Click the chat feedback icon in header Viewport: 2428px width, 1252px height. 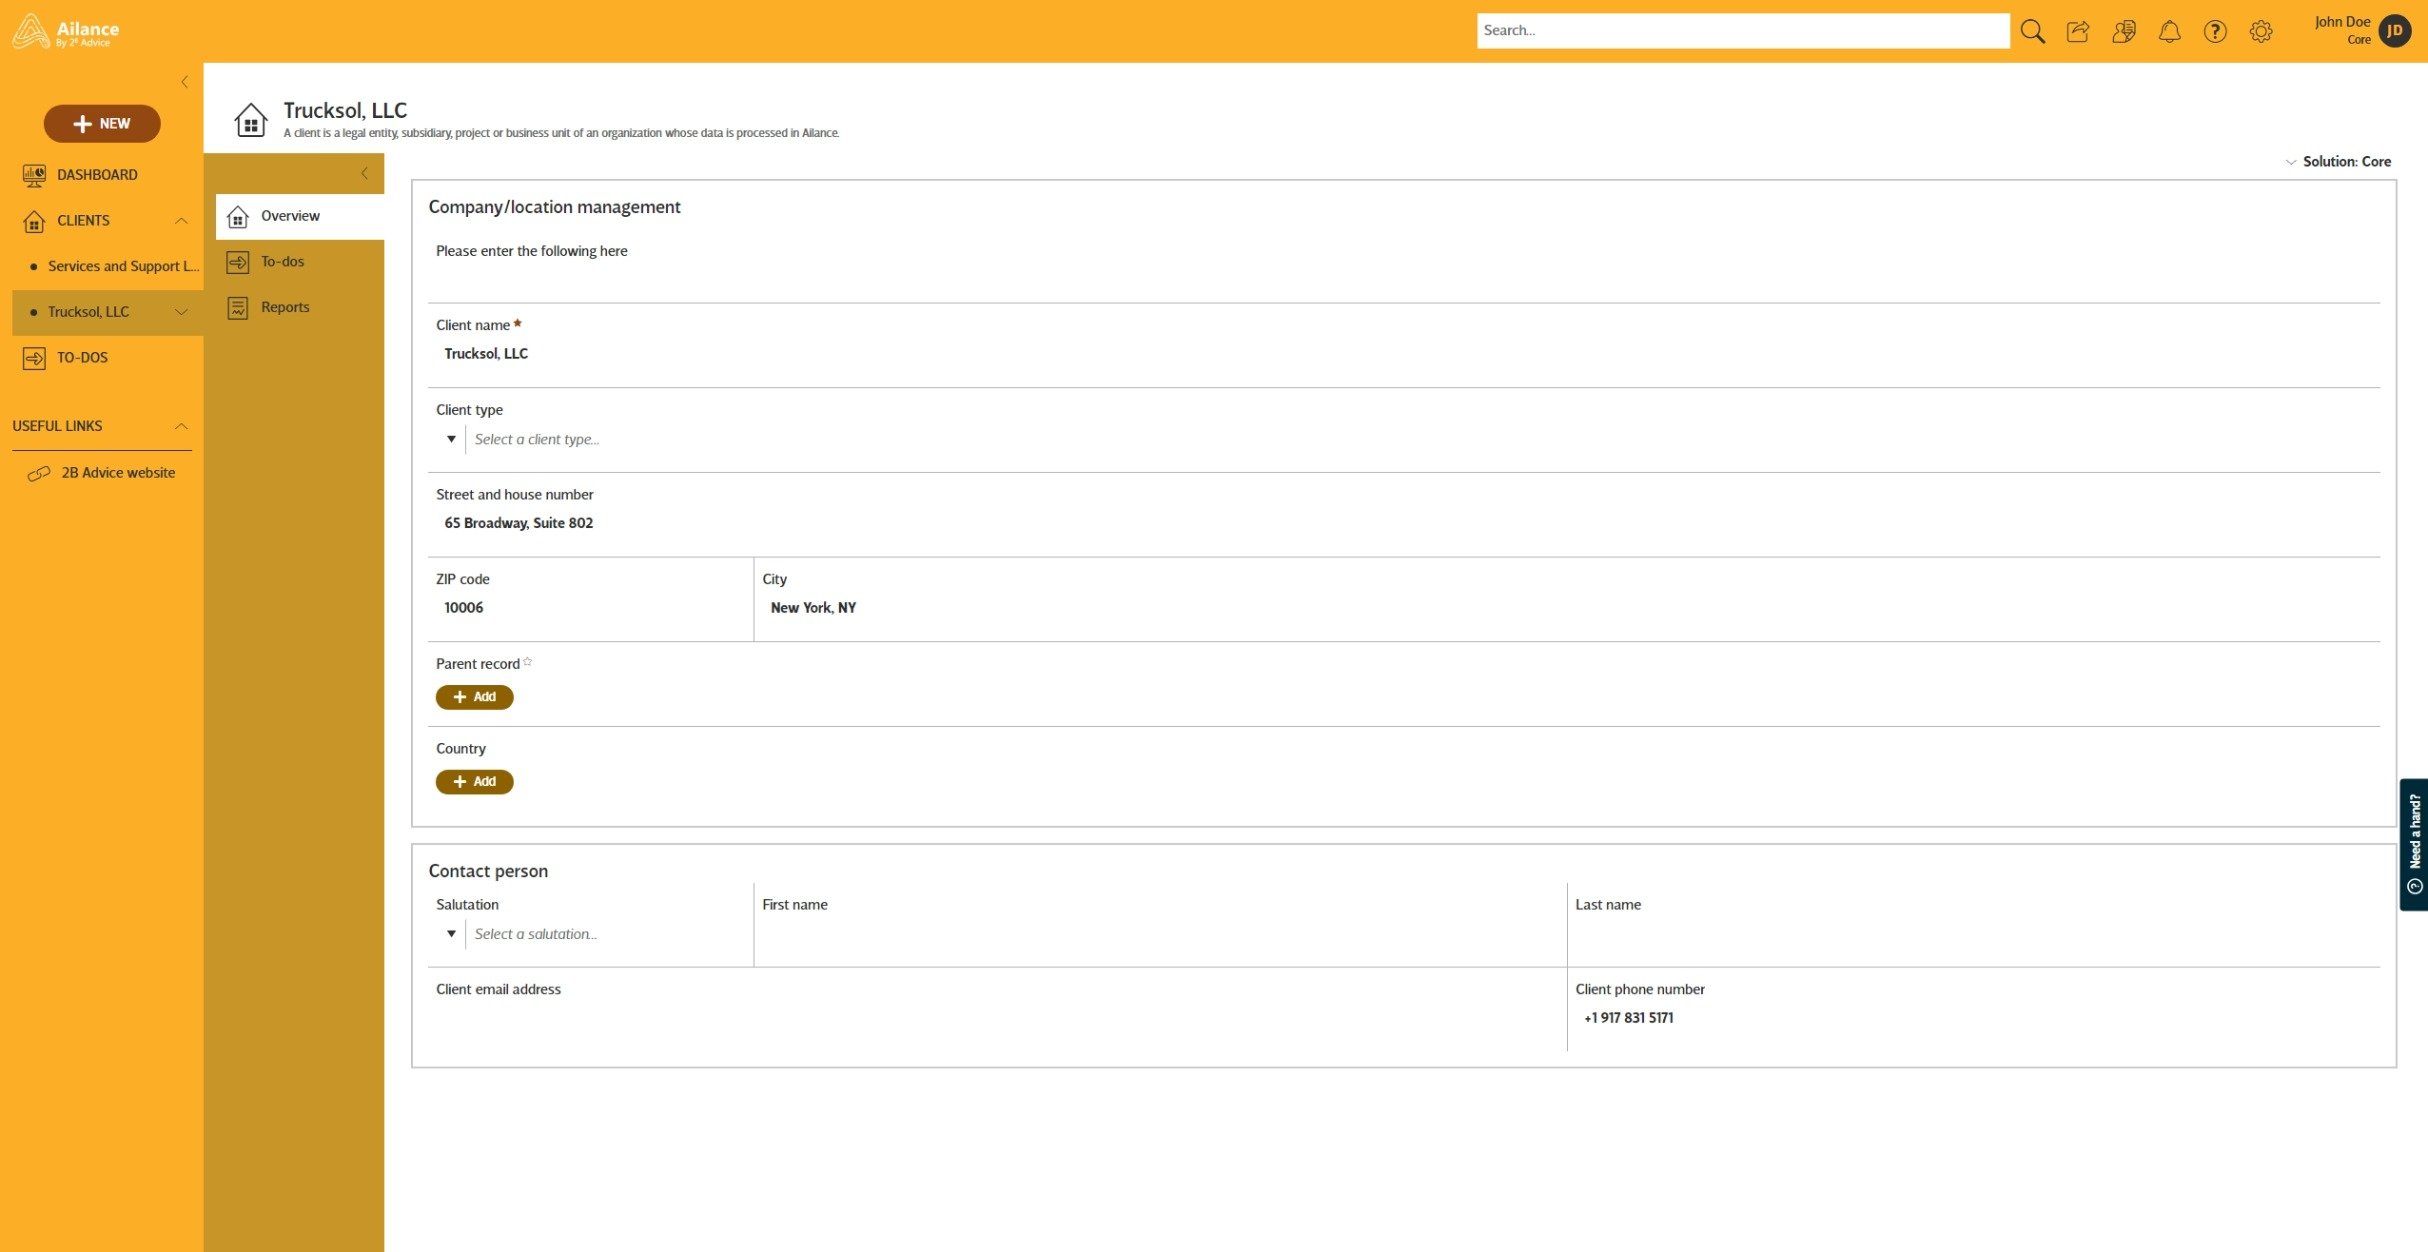coord(2124,31)
